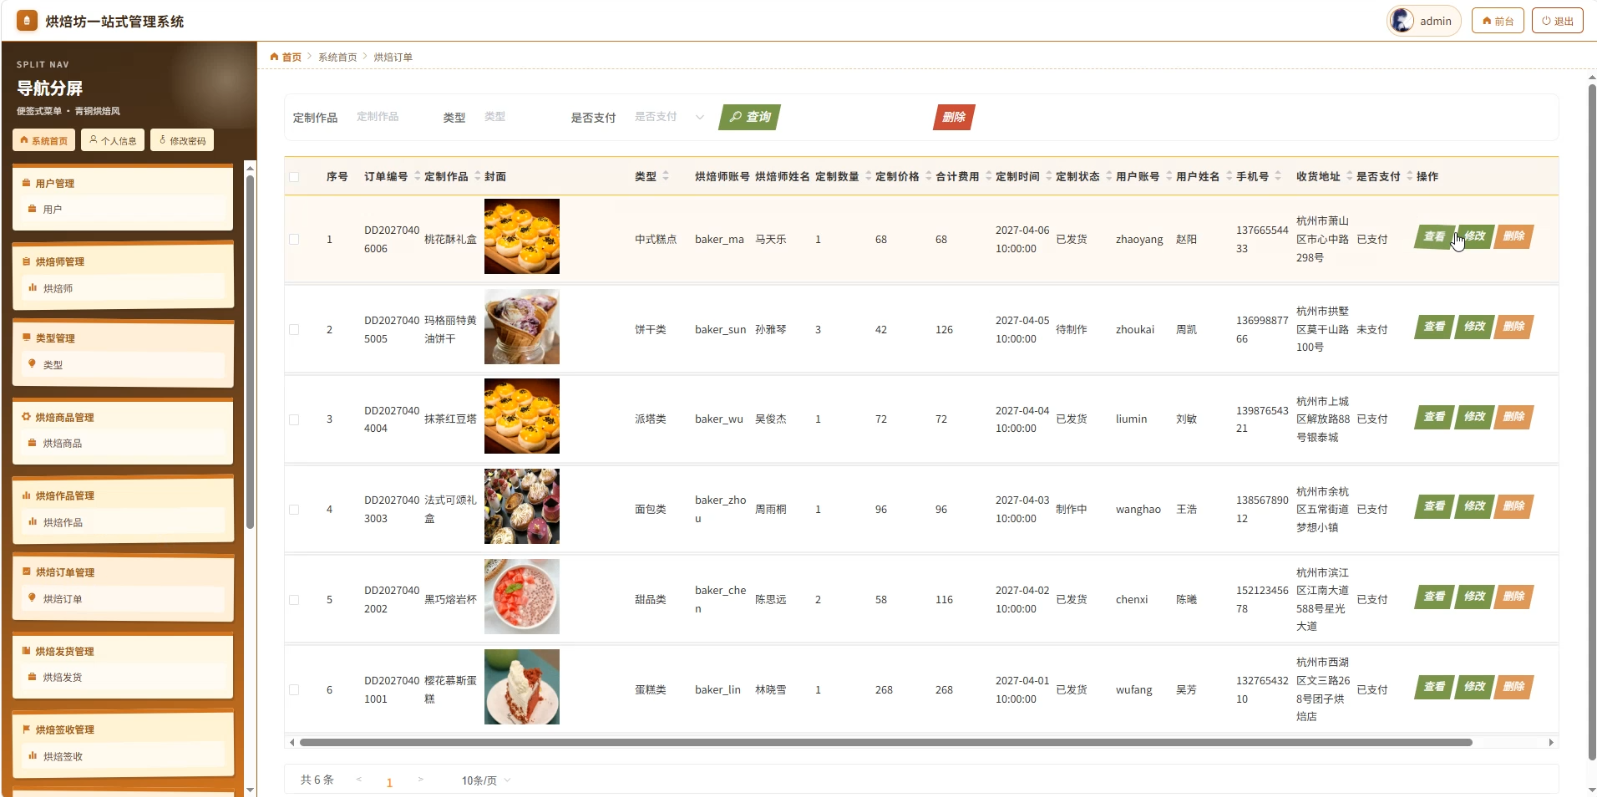Click sort icon on 类型 column
This screenshot has width=1597, height=797.
point(666,176)
